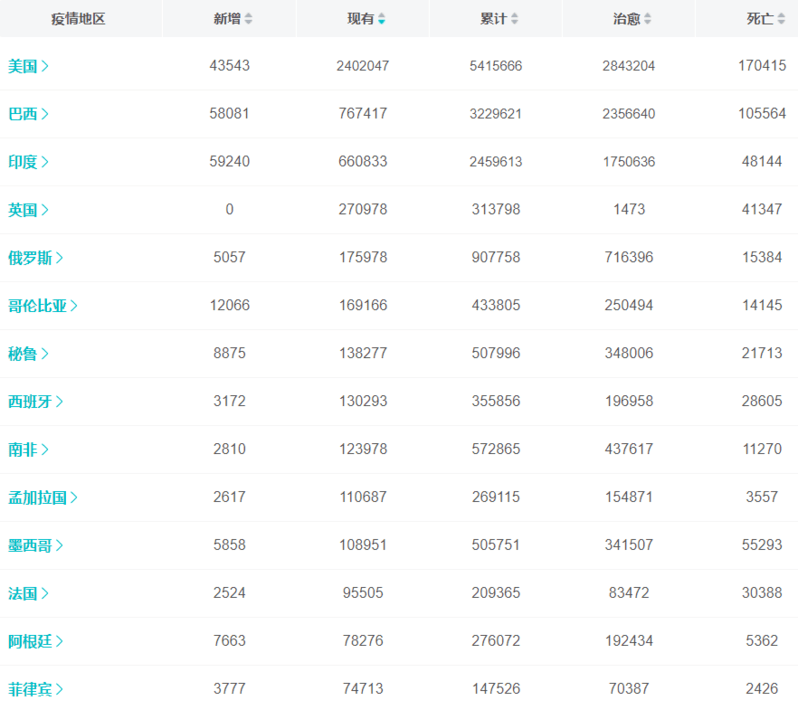Viewport: 798px width, 710px height.
Task: Select 巴西 existing value 767417
Action: 363,113
